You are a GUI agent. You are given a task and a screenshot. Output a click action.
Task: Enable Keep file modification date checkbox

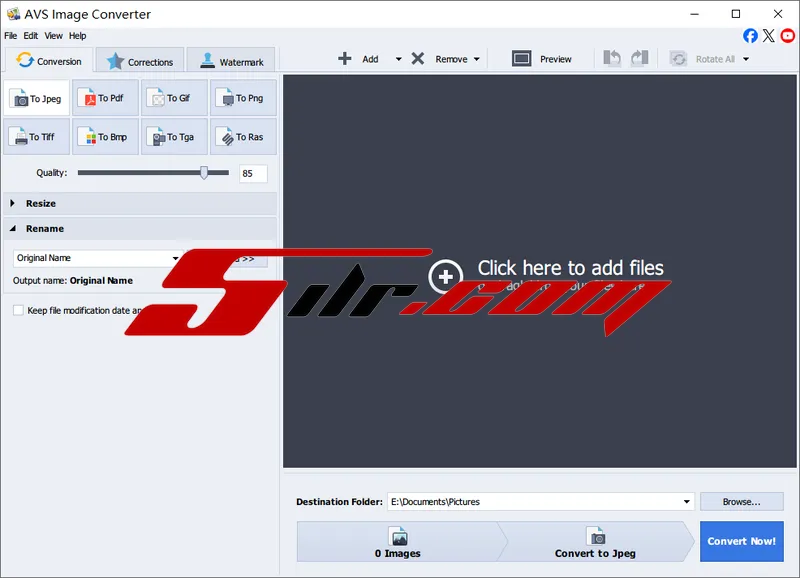point(18,310)
